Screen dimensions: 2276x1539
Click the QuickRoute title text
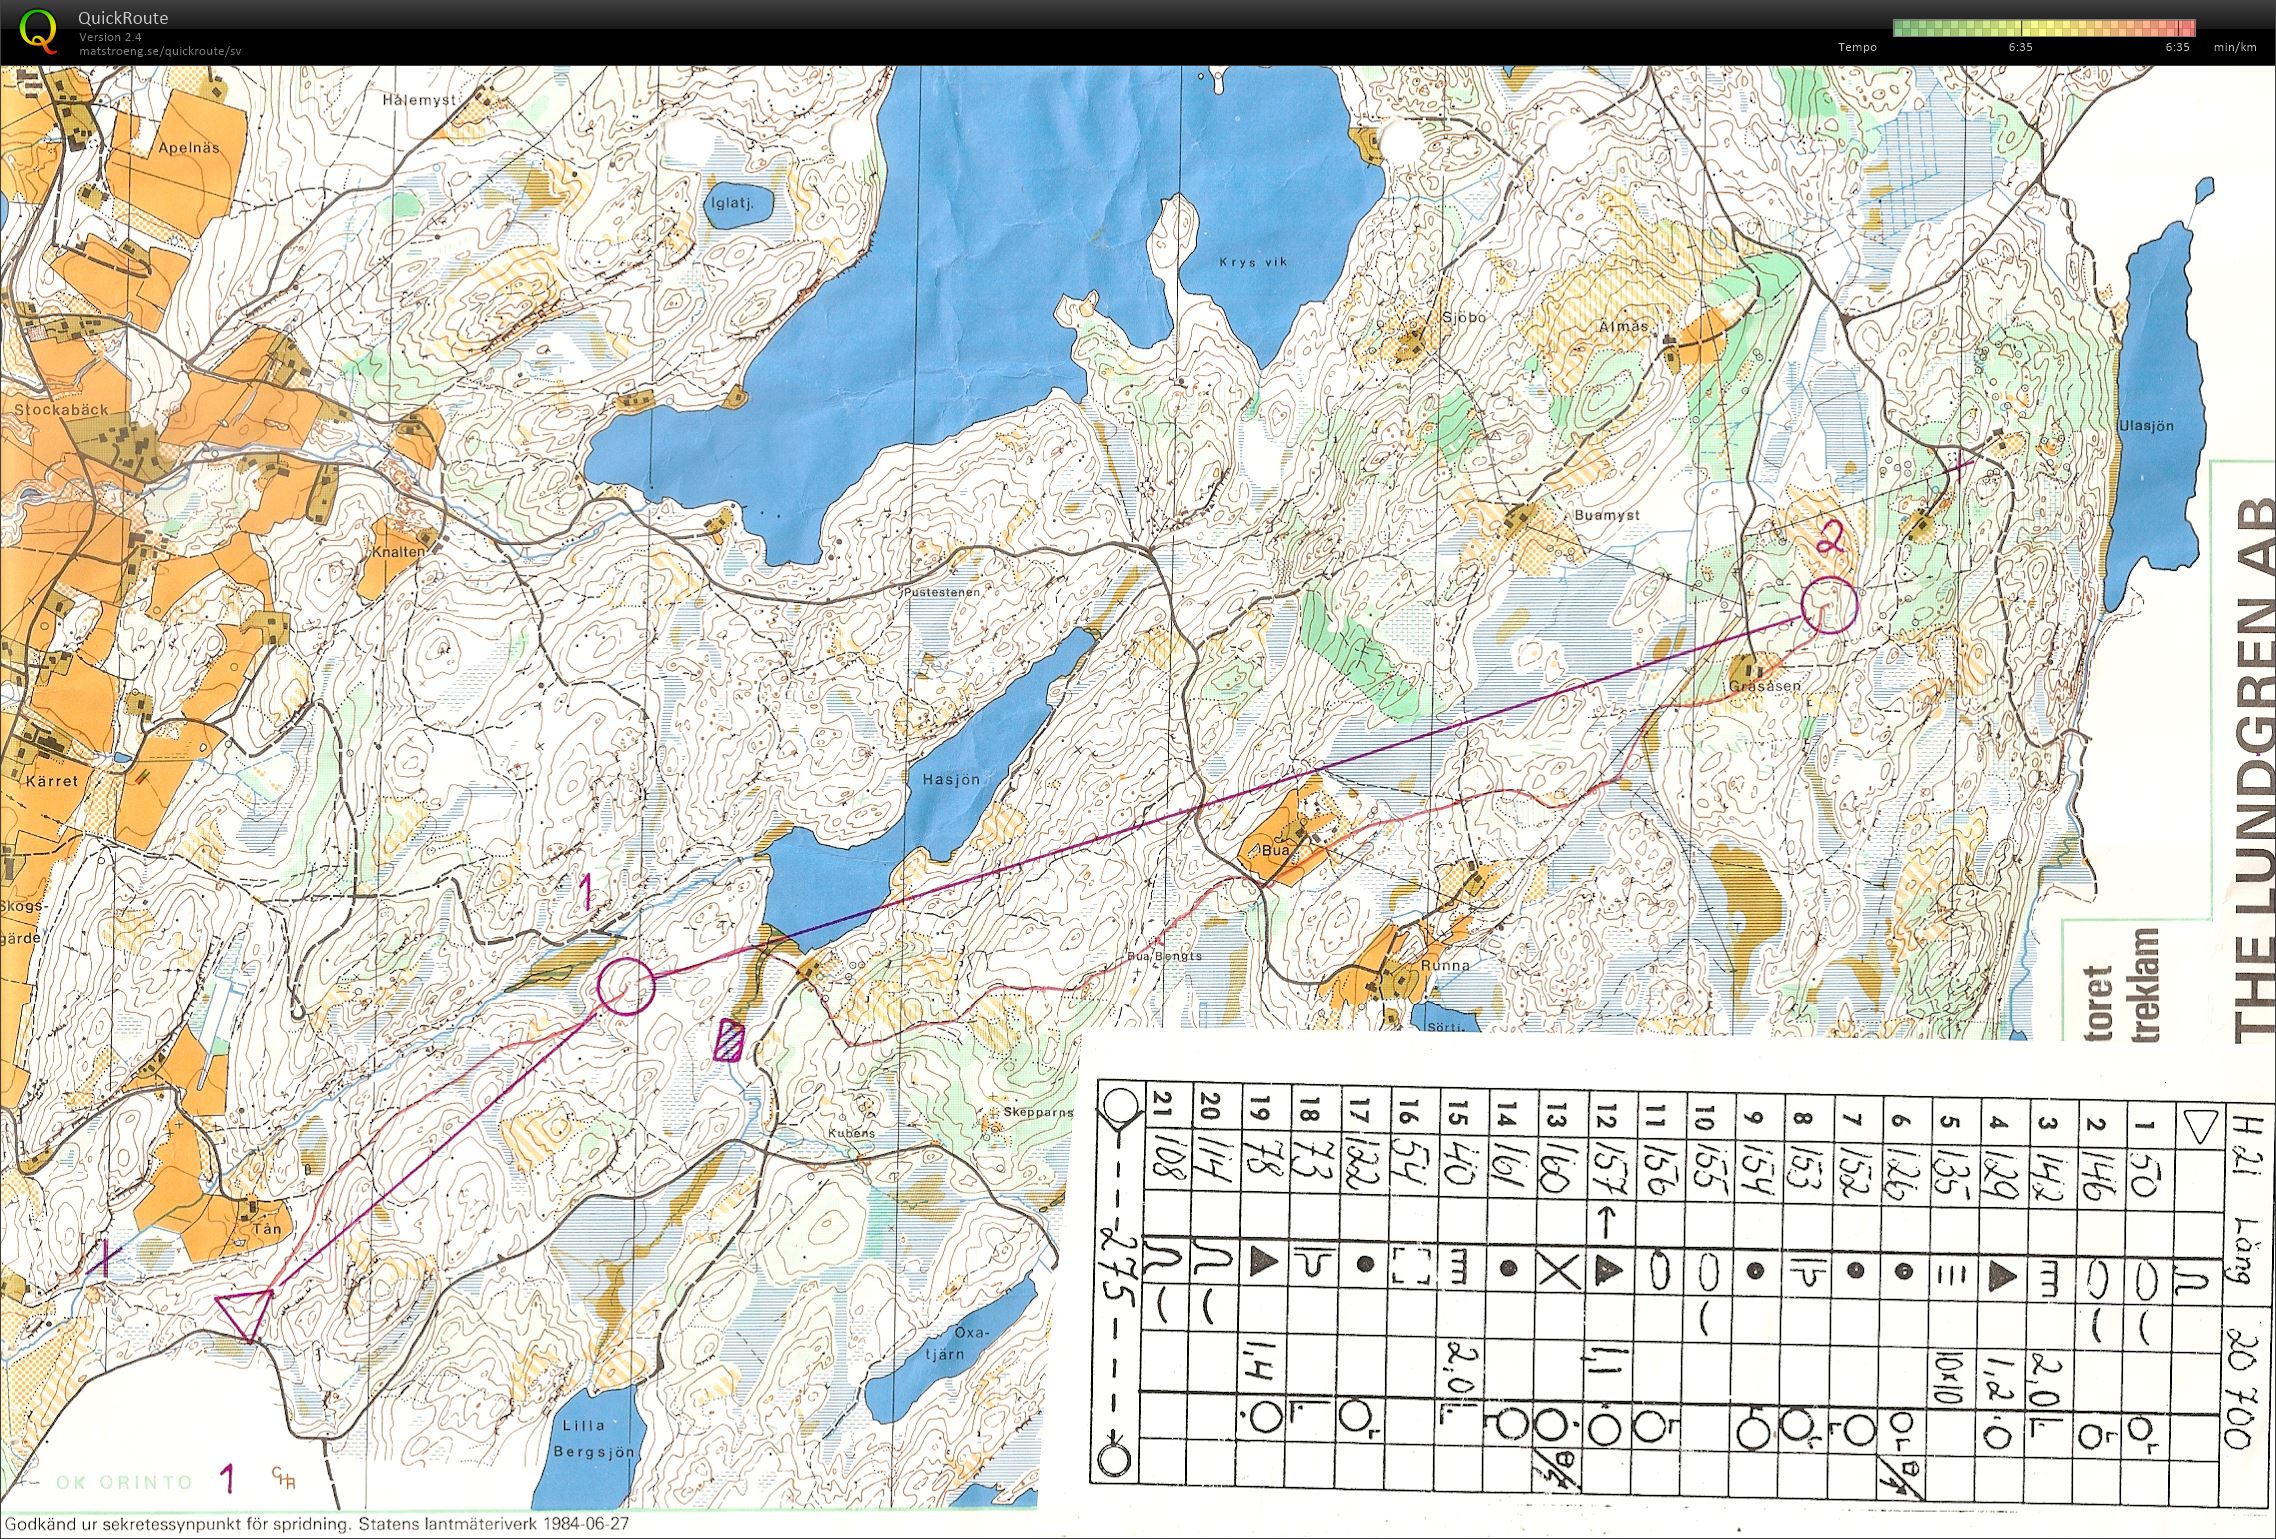point(124,18)
